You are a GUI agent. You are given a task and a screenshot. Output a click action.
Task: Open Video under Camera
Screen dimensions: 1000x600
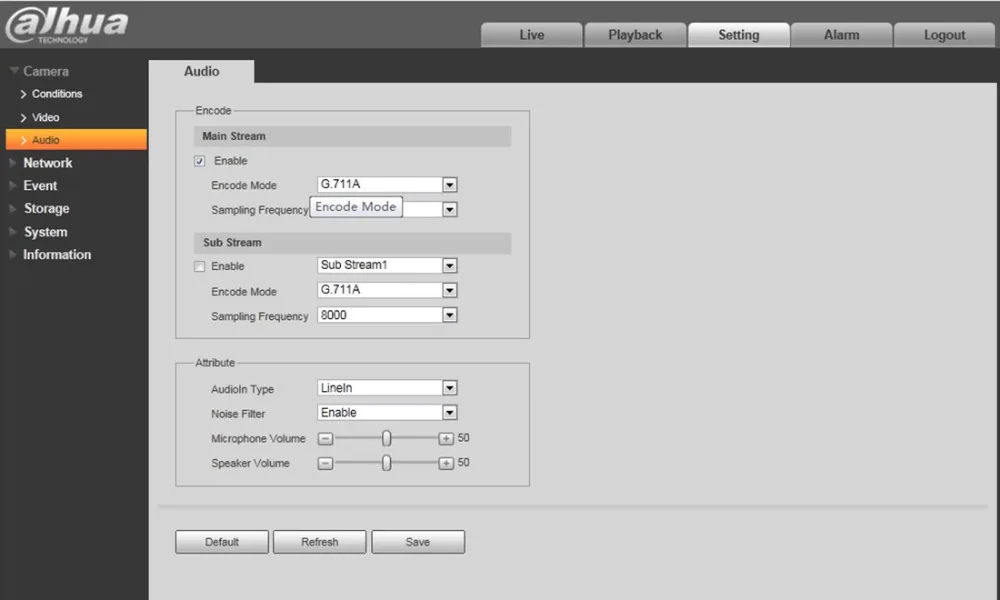pos(40,118)
